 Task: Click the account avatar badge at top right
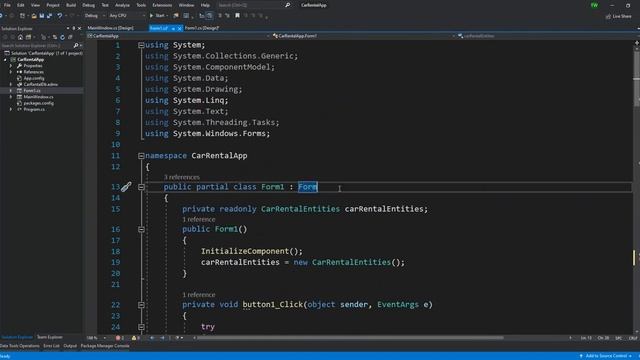pos(594,5)
